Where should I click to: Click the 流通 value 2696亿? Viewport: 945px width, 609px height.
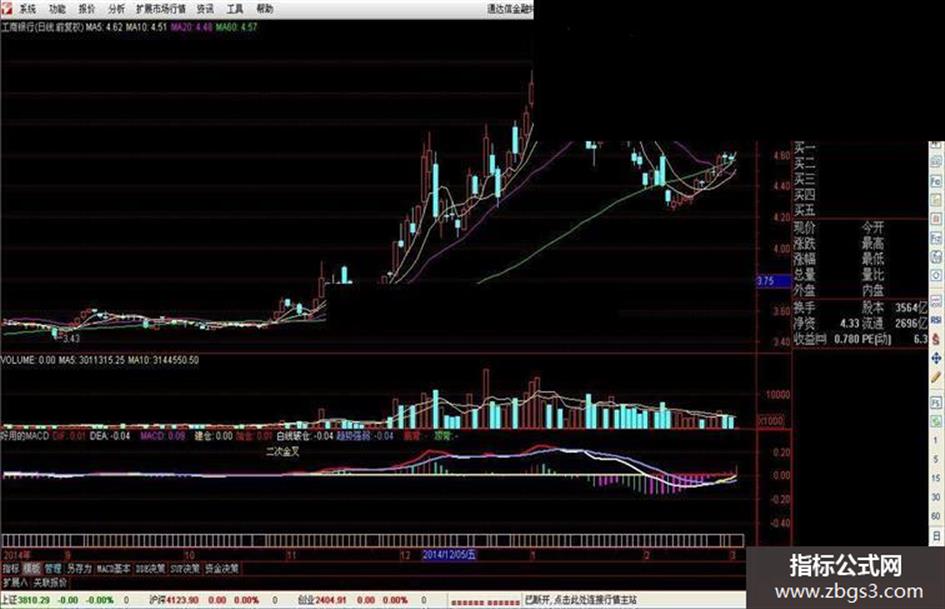[911, 324]
